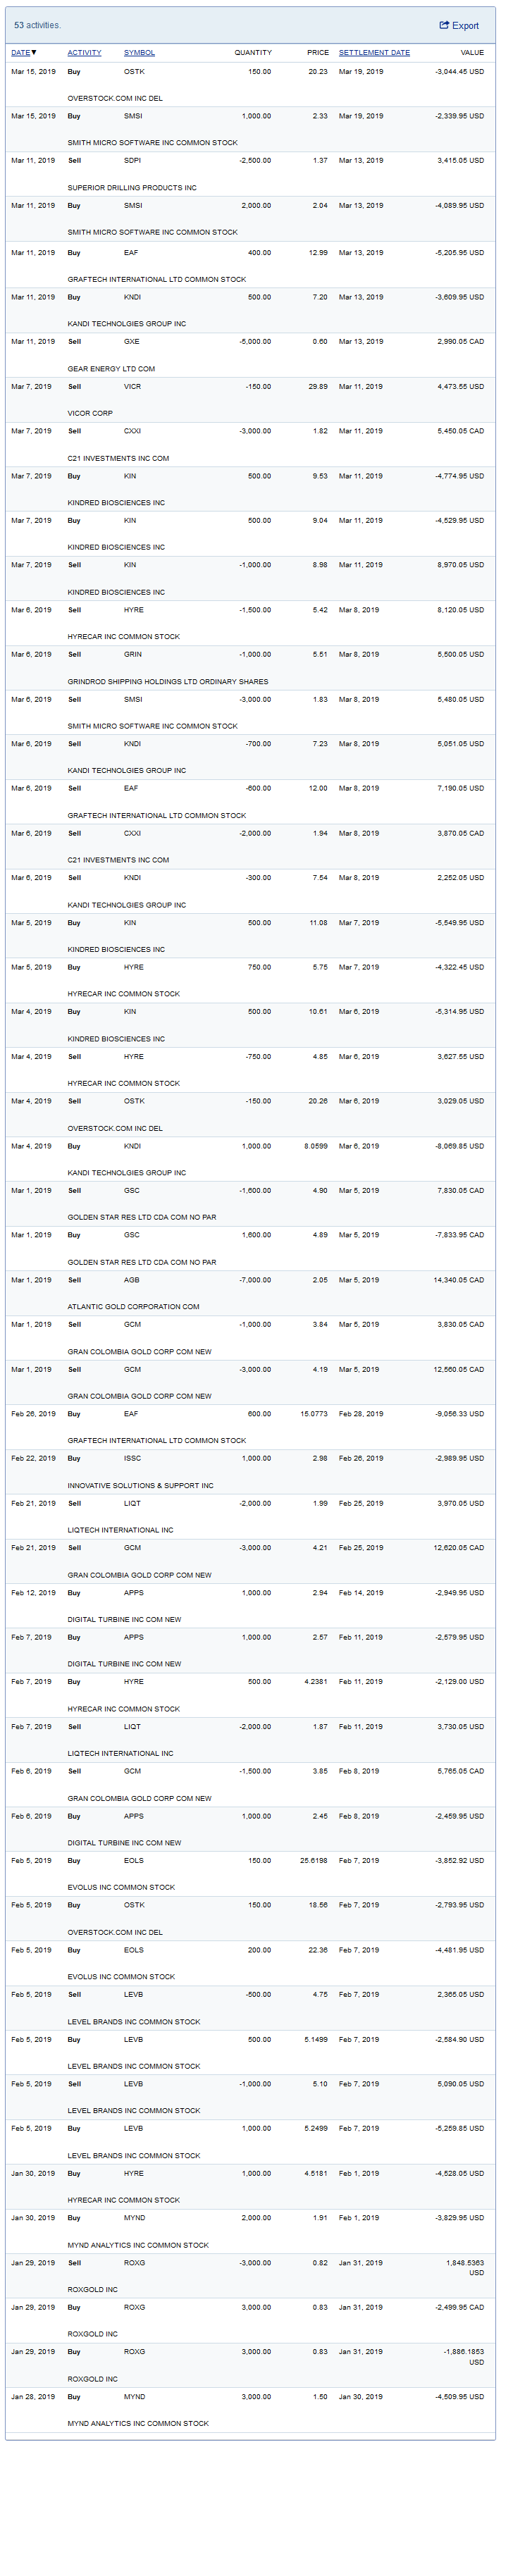This screenshot has height=2576, width=513.
Task: Click the Export button label
Action: (465, 26)
